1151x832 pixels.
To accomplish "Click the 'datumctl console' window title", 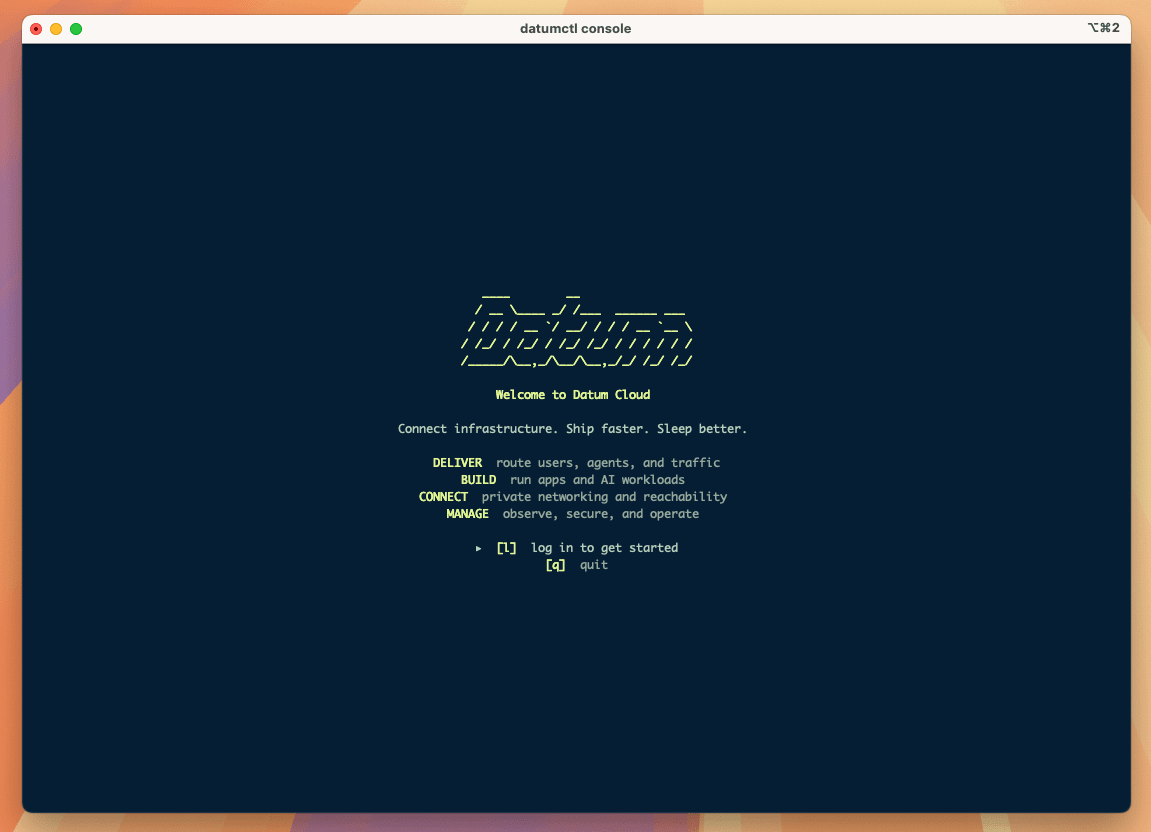I will pyautogui.click(x=576, y=29).
